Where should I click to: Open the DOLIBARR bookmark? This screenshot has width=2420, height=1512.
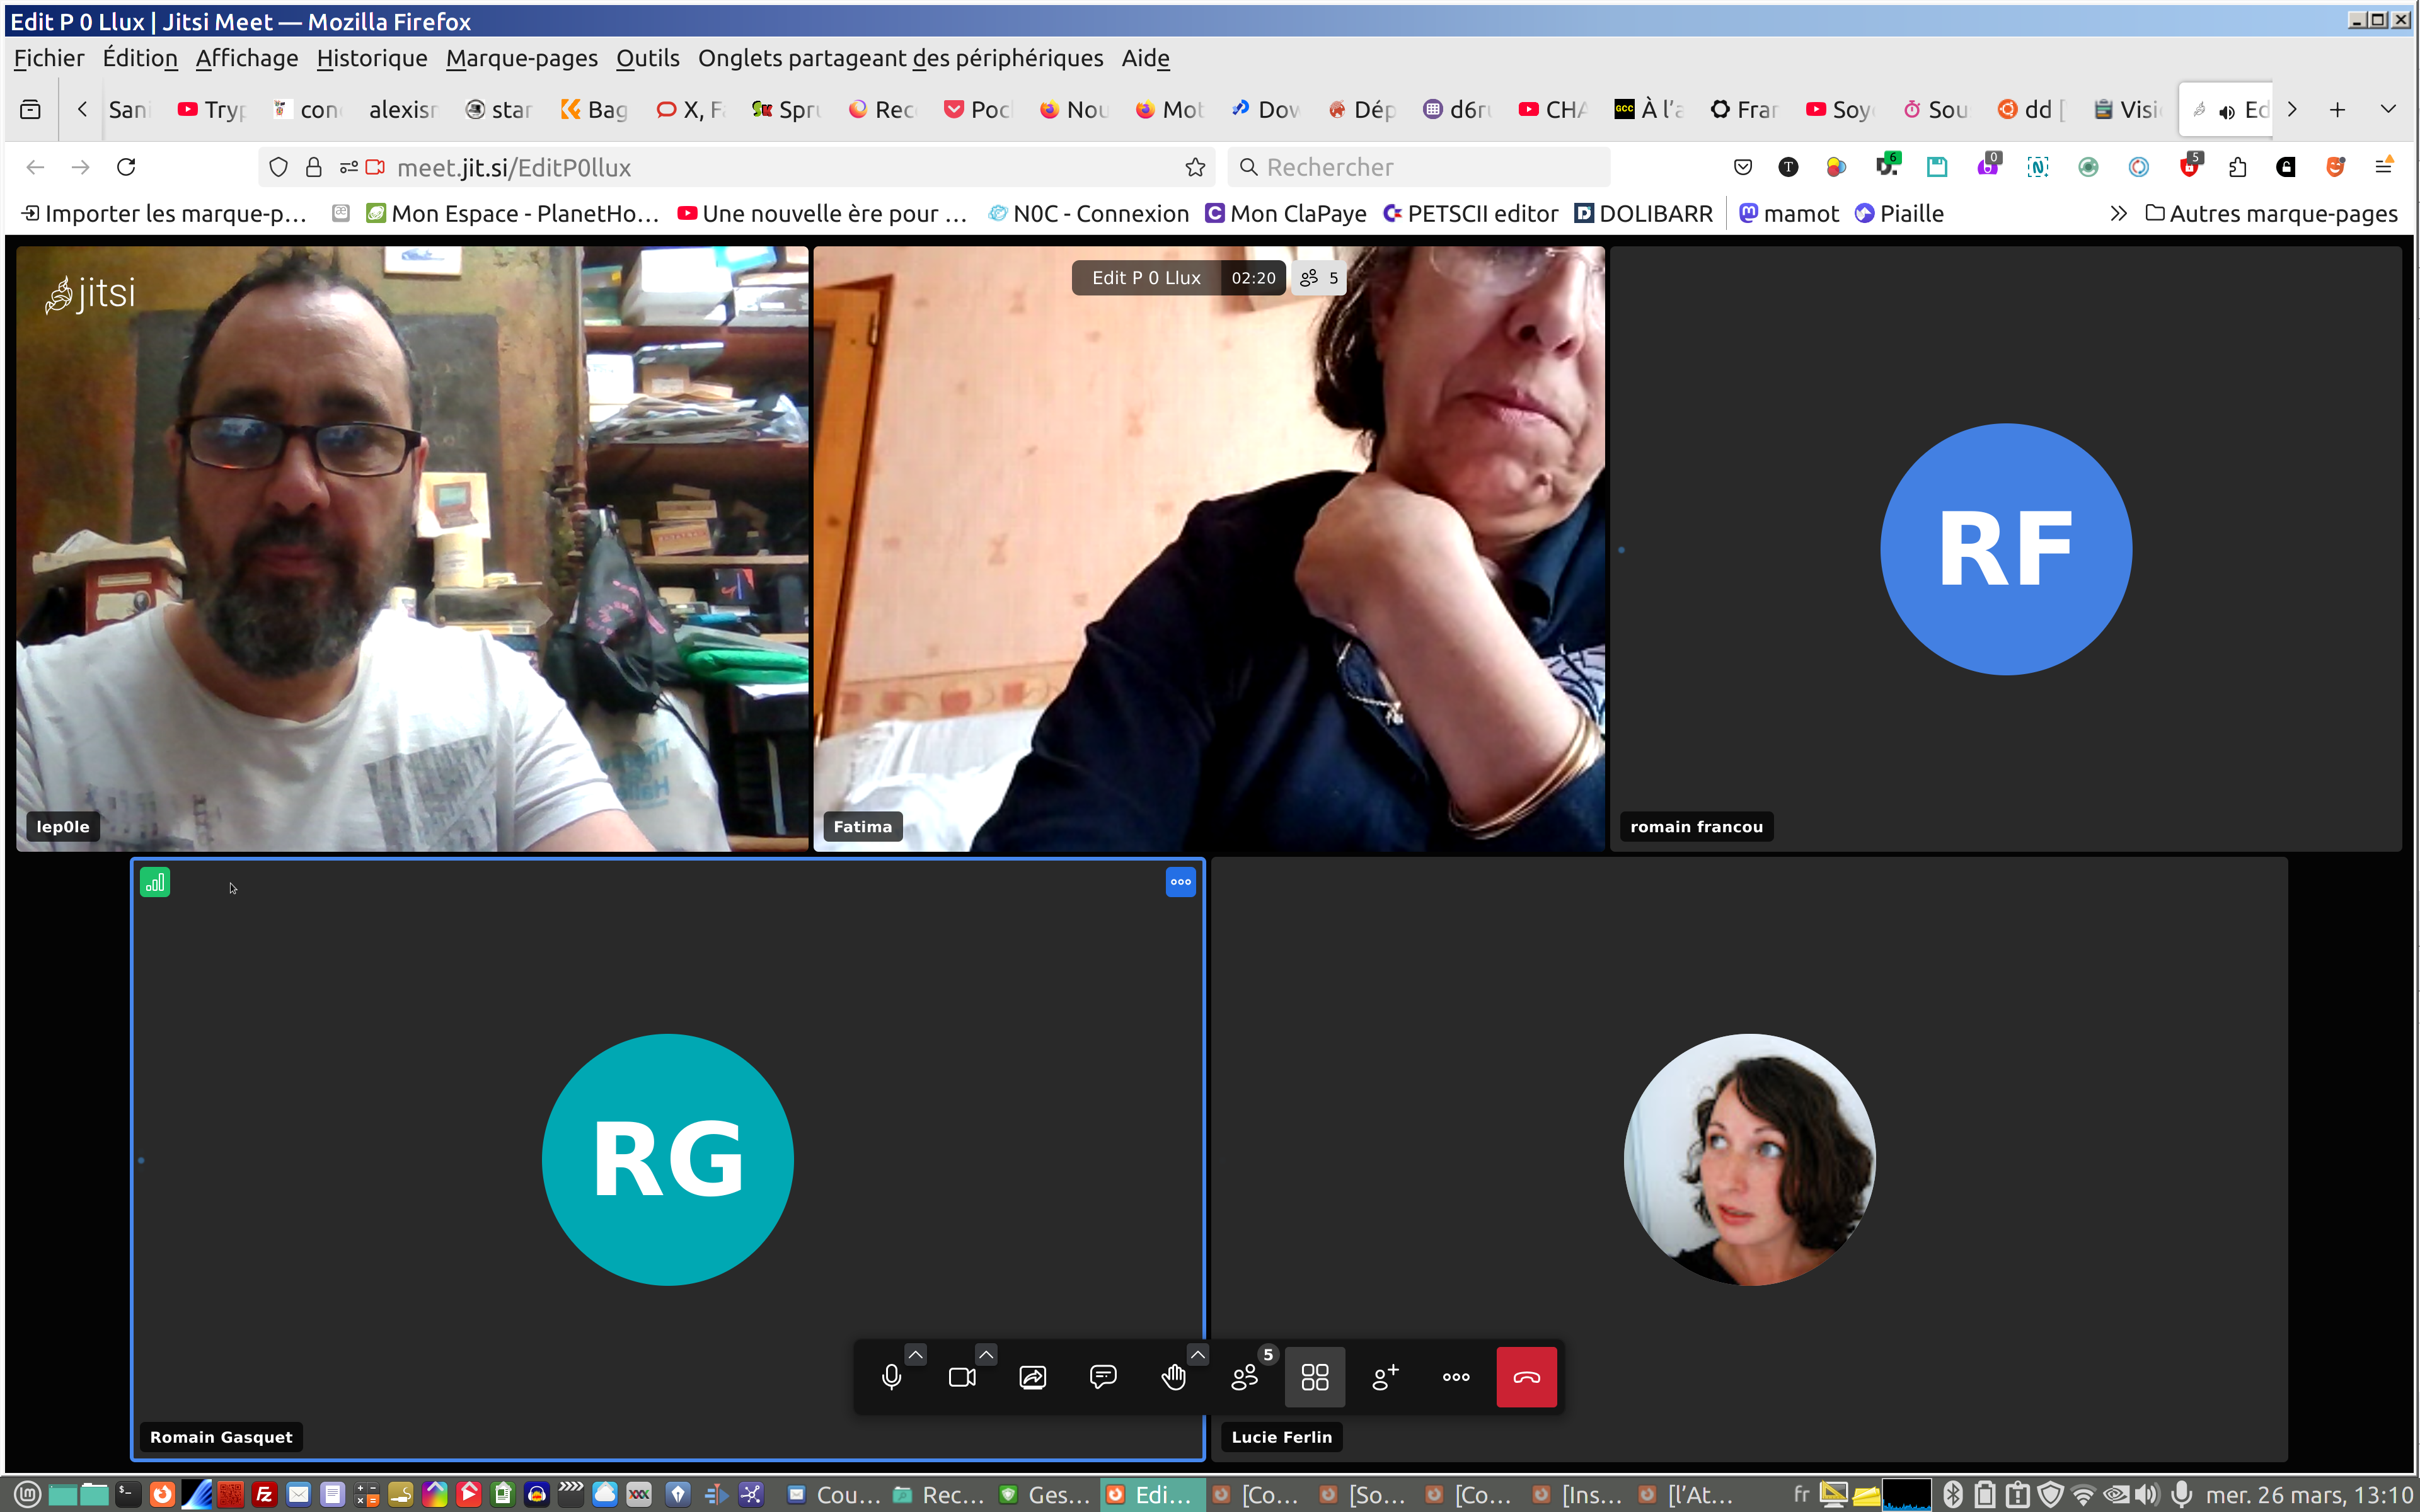(1644, 213)
